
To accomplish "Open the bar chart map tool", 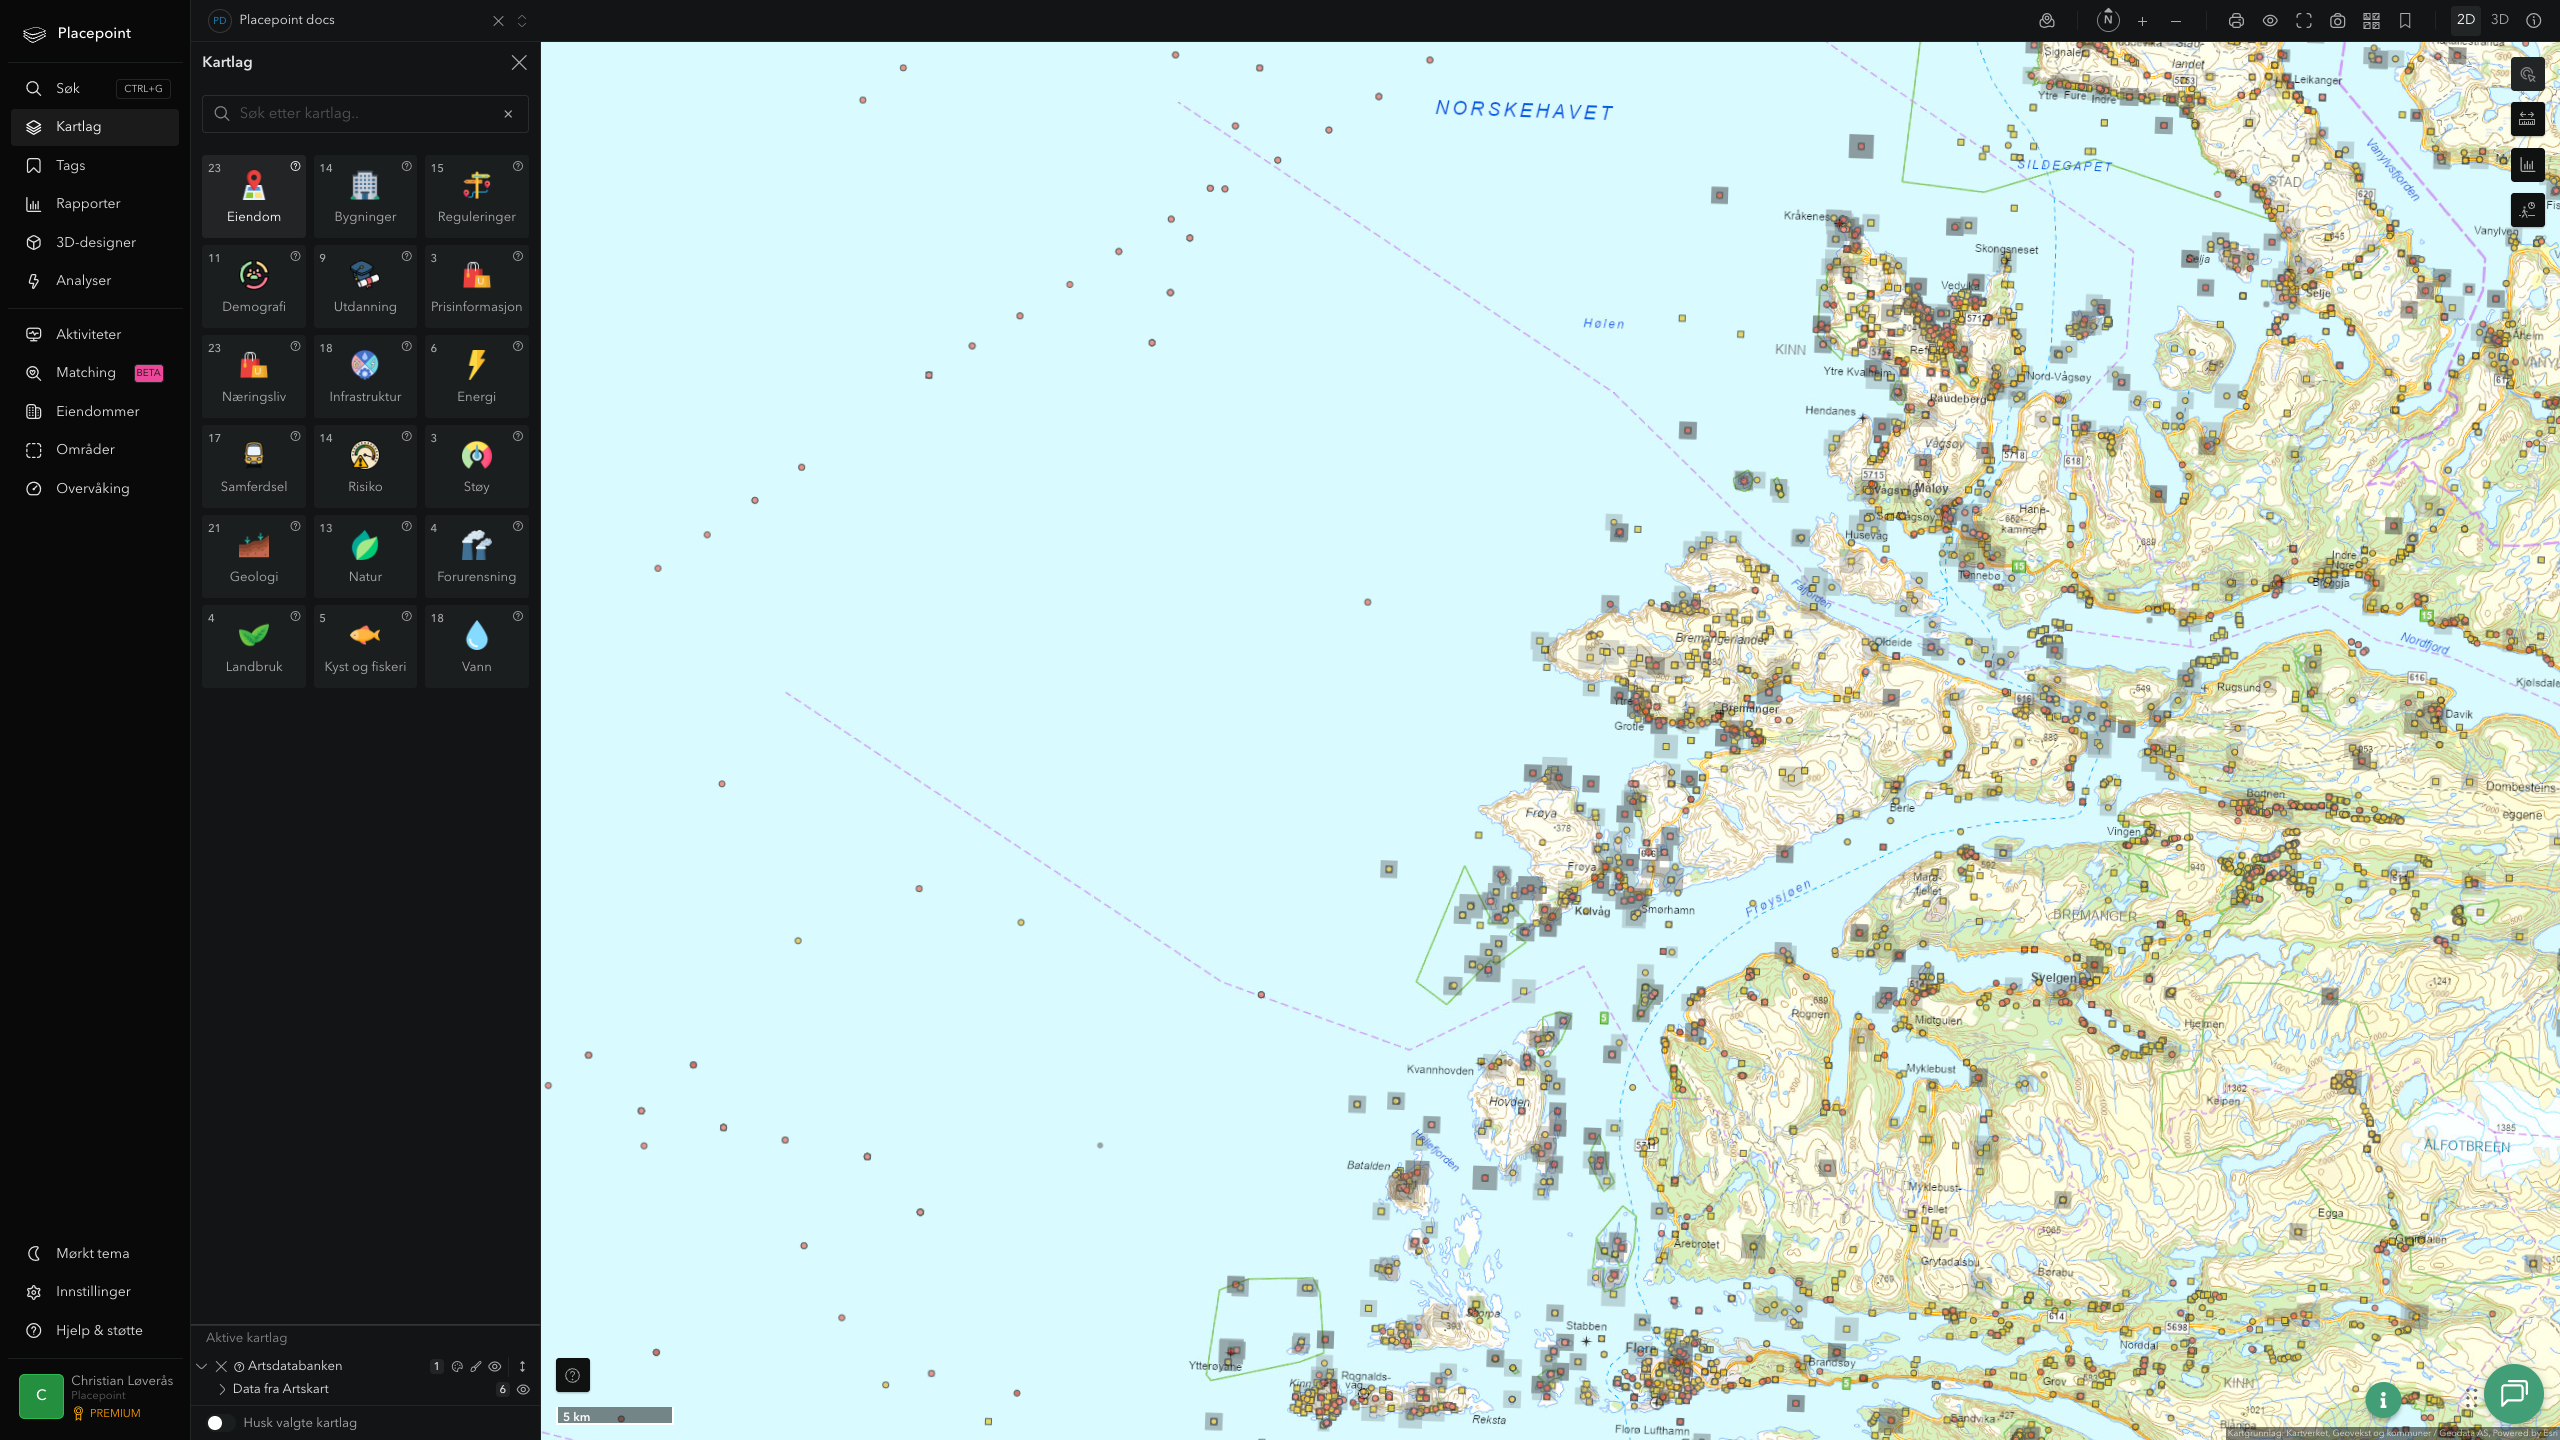I will 2527,165.
